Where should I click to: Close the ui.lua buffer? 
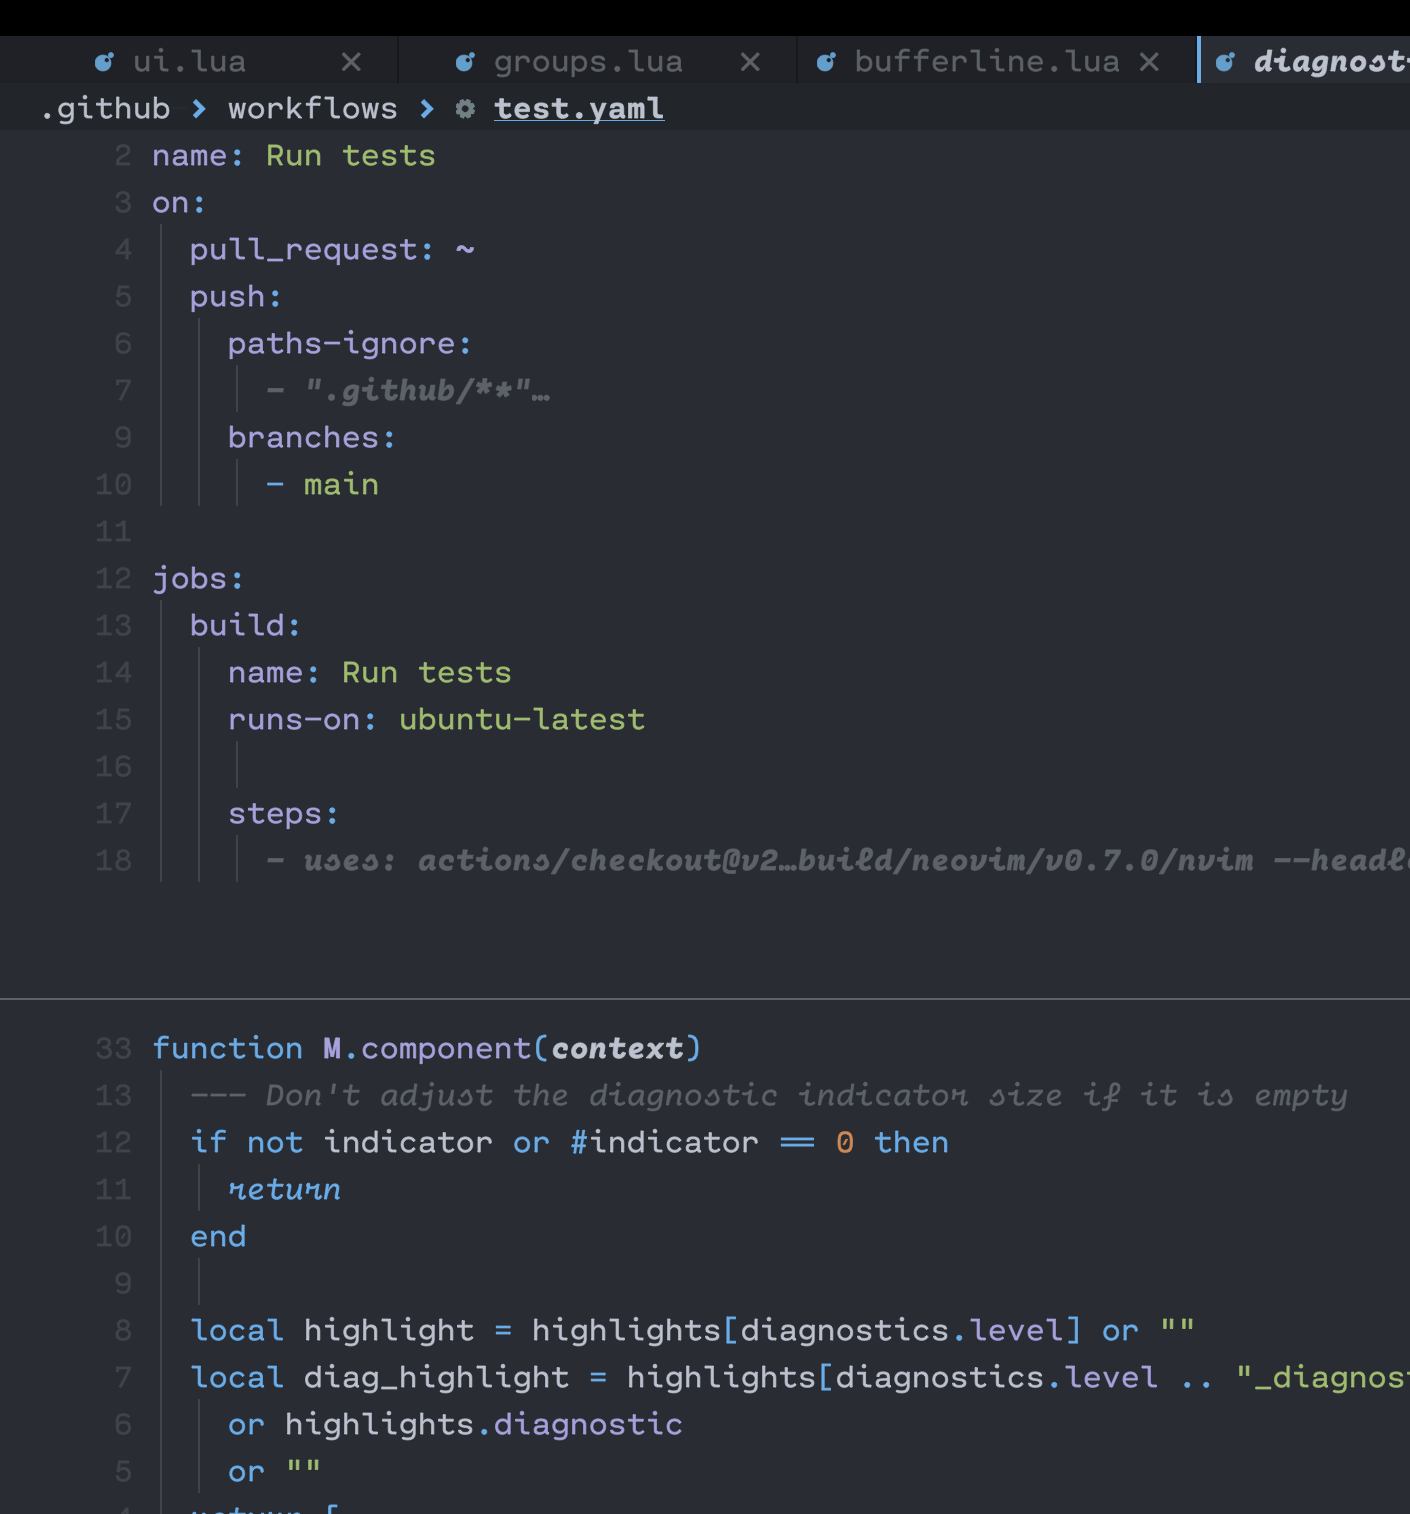coord(352,60)
